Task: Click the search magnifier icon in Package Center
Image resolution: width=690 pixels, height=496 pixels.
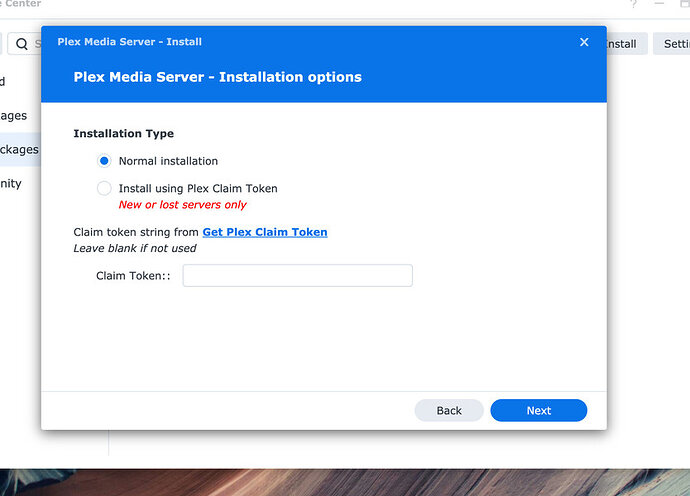Action: [22, 44]
